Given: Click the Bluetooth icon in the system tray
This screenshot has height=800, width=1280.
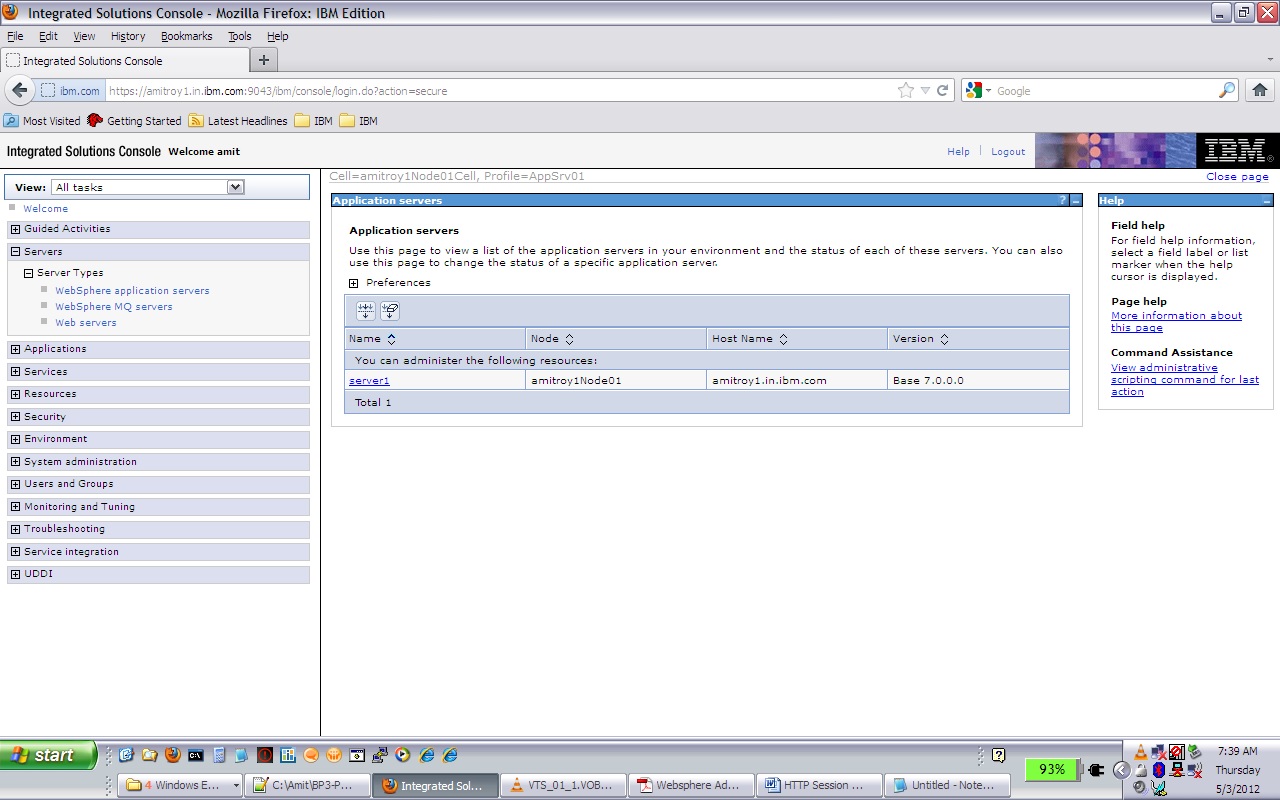Looking at the screenshot, I should [x=1159, y=770].
